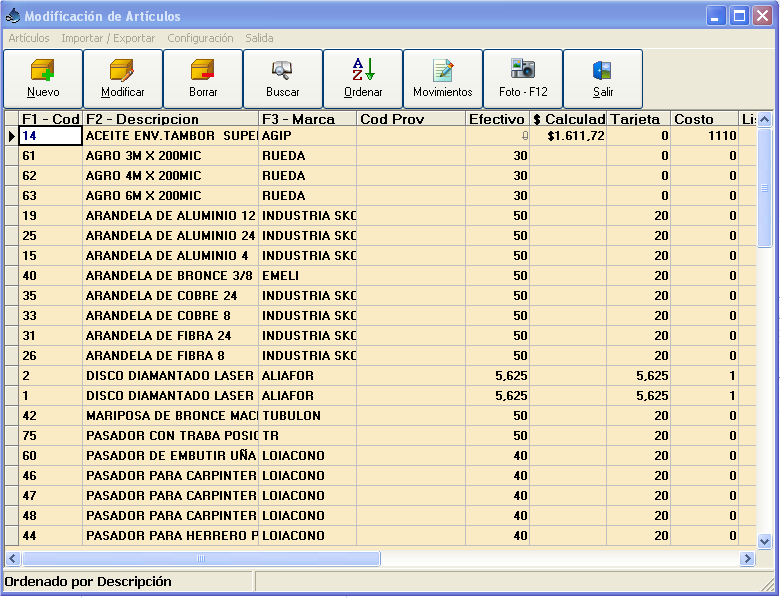
Task: Click the EMELI brand cell
Action: pos(307,276)
